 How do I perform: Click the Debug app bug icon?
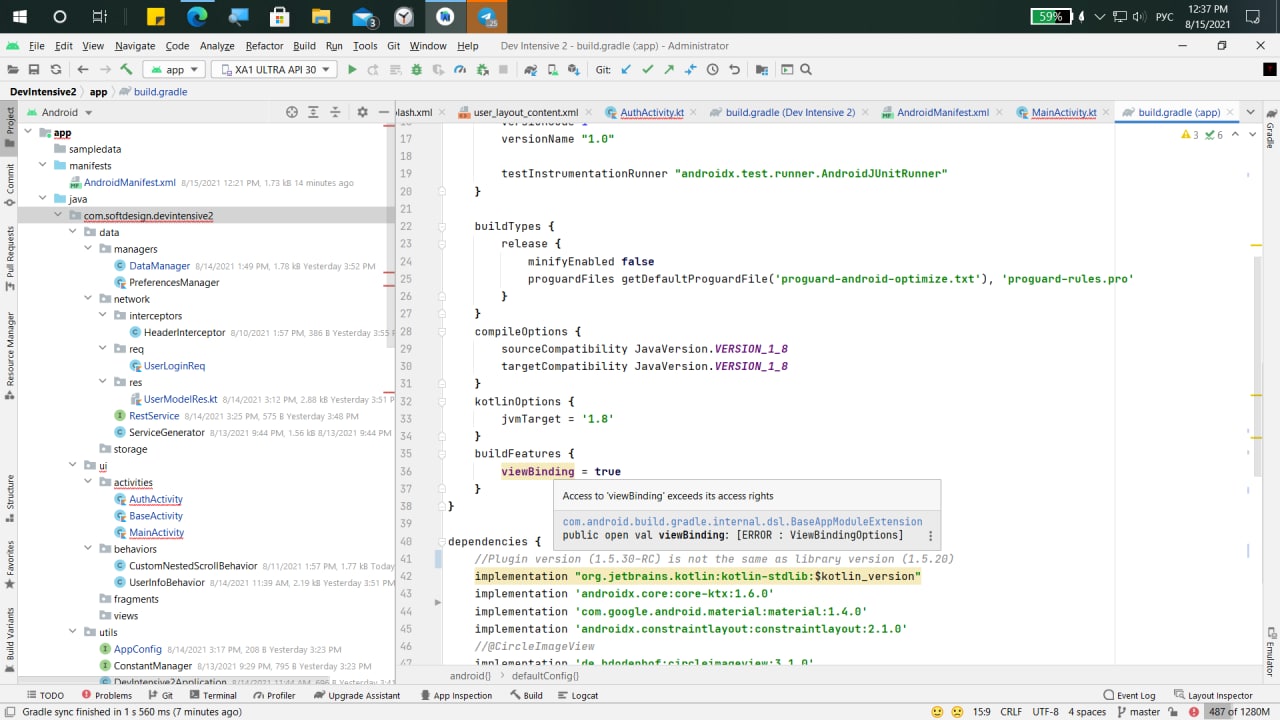pos(417,70)
